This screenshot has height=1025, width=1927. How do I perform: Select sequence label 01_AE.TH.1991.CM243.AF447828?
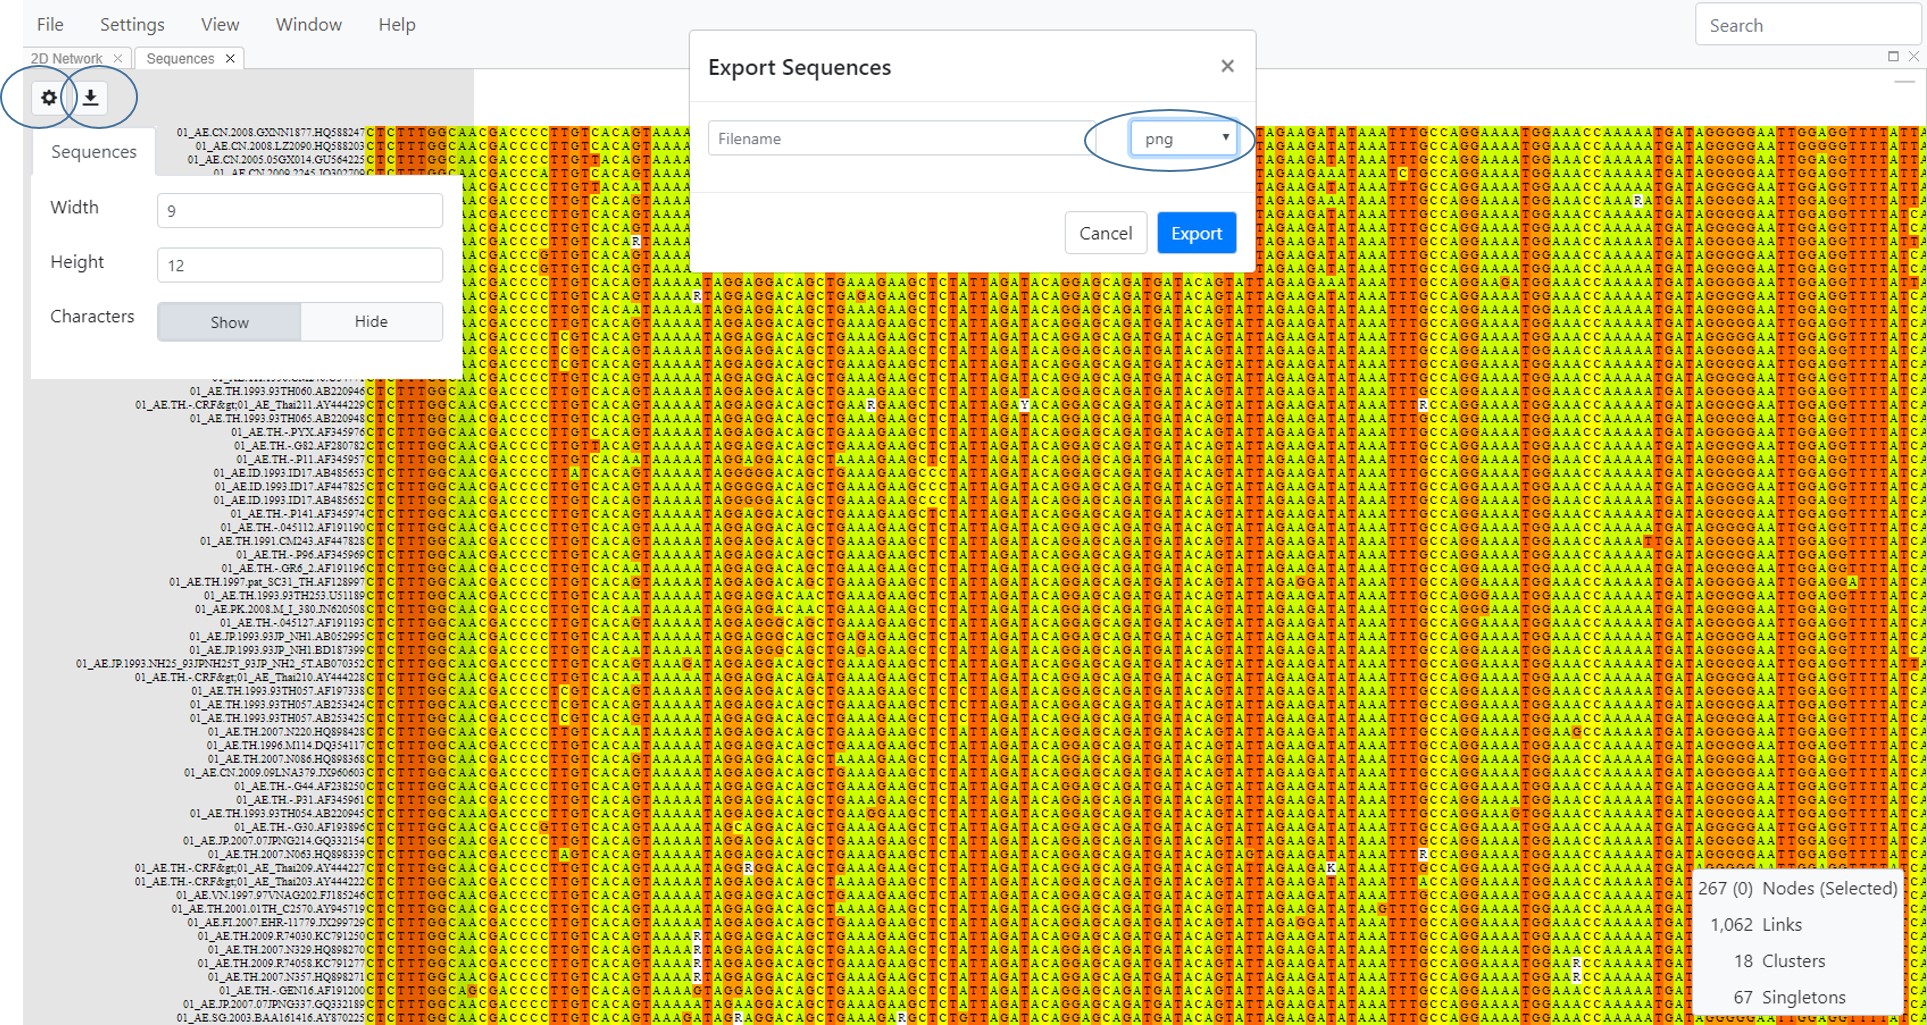click(x=283, y=541)
